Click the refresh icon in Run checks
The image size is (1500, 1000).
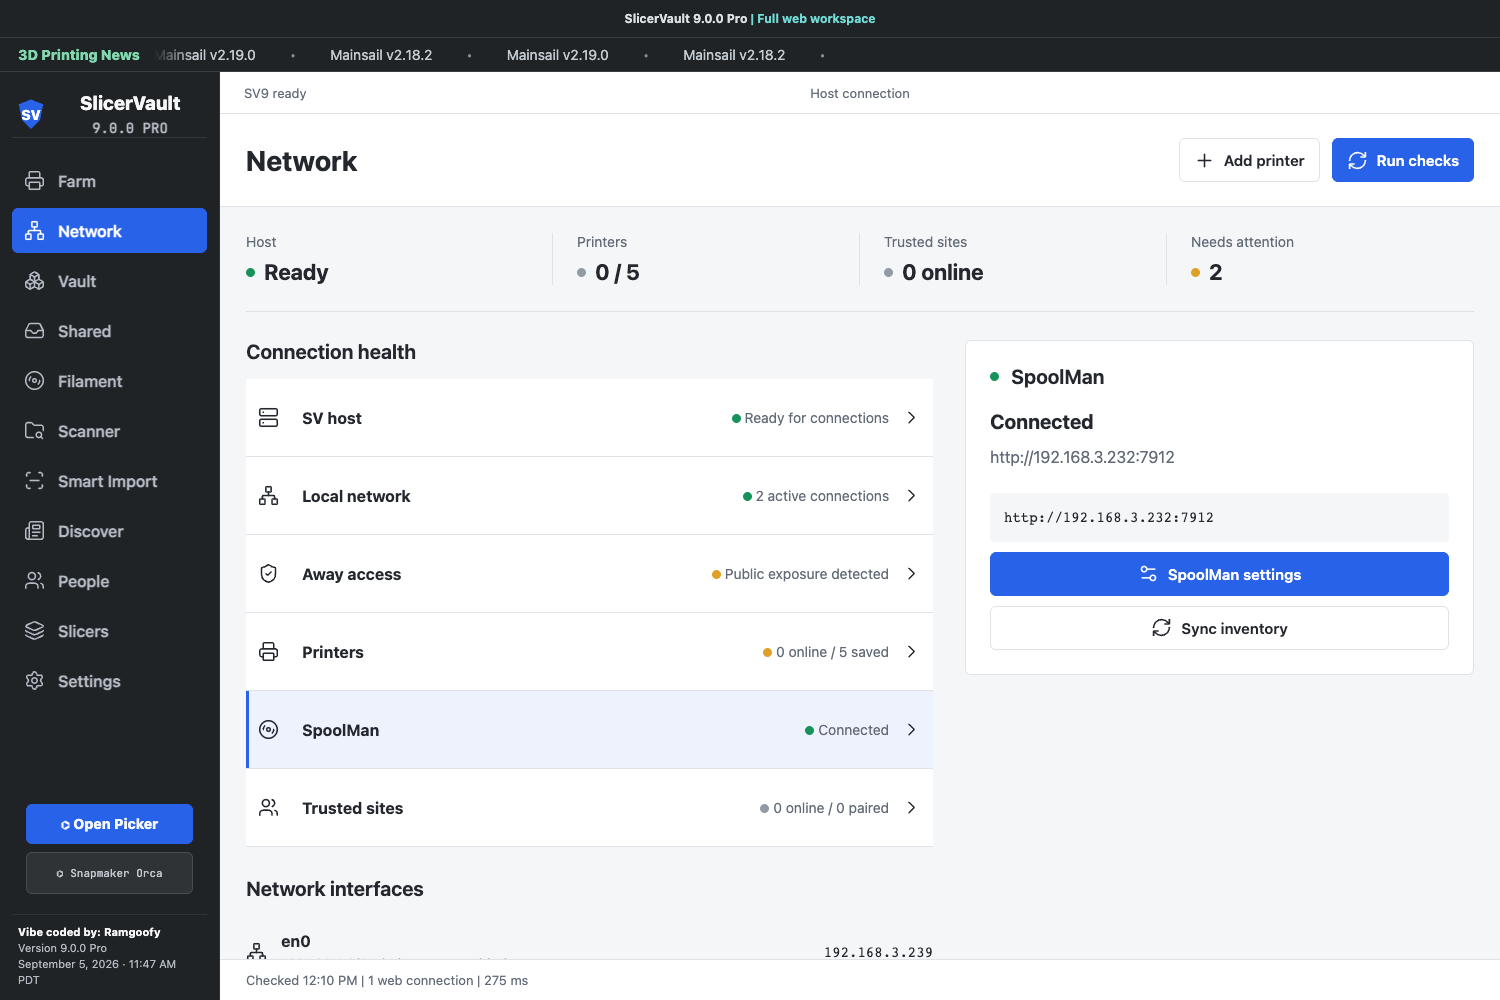[x=1357, y=161]
